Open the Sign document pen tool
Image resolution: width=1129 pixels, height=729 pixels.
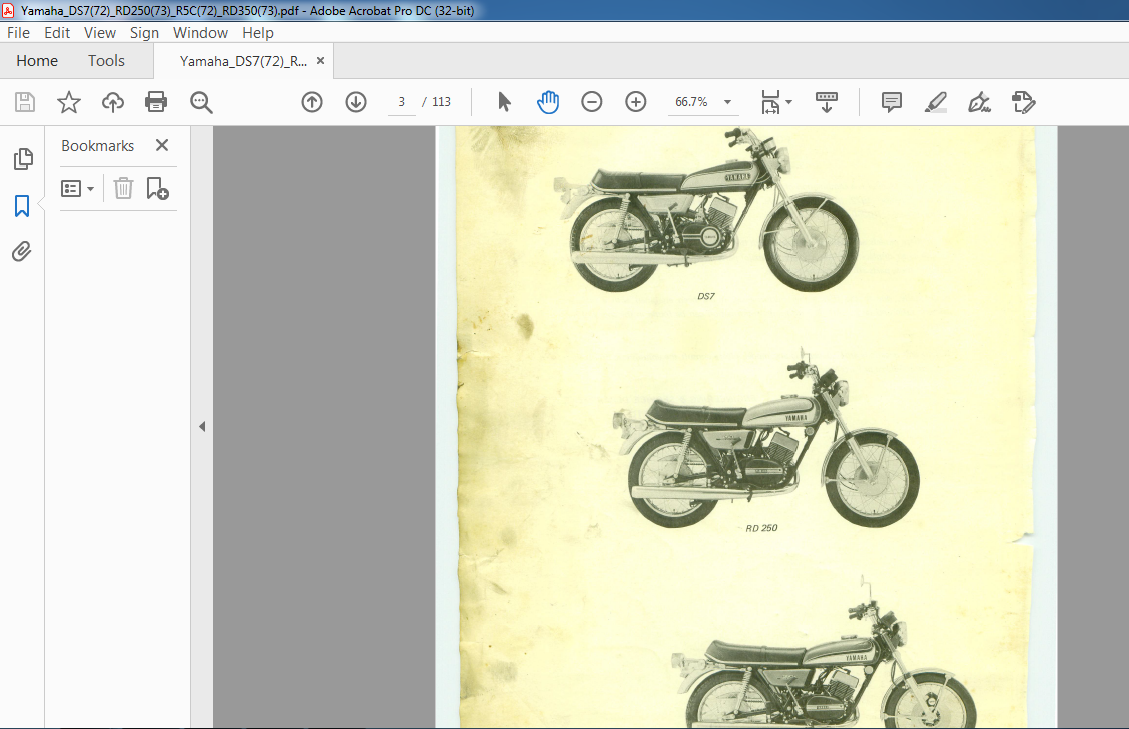click(x=979, y=102)
